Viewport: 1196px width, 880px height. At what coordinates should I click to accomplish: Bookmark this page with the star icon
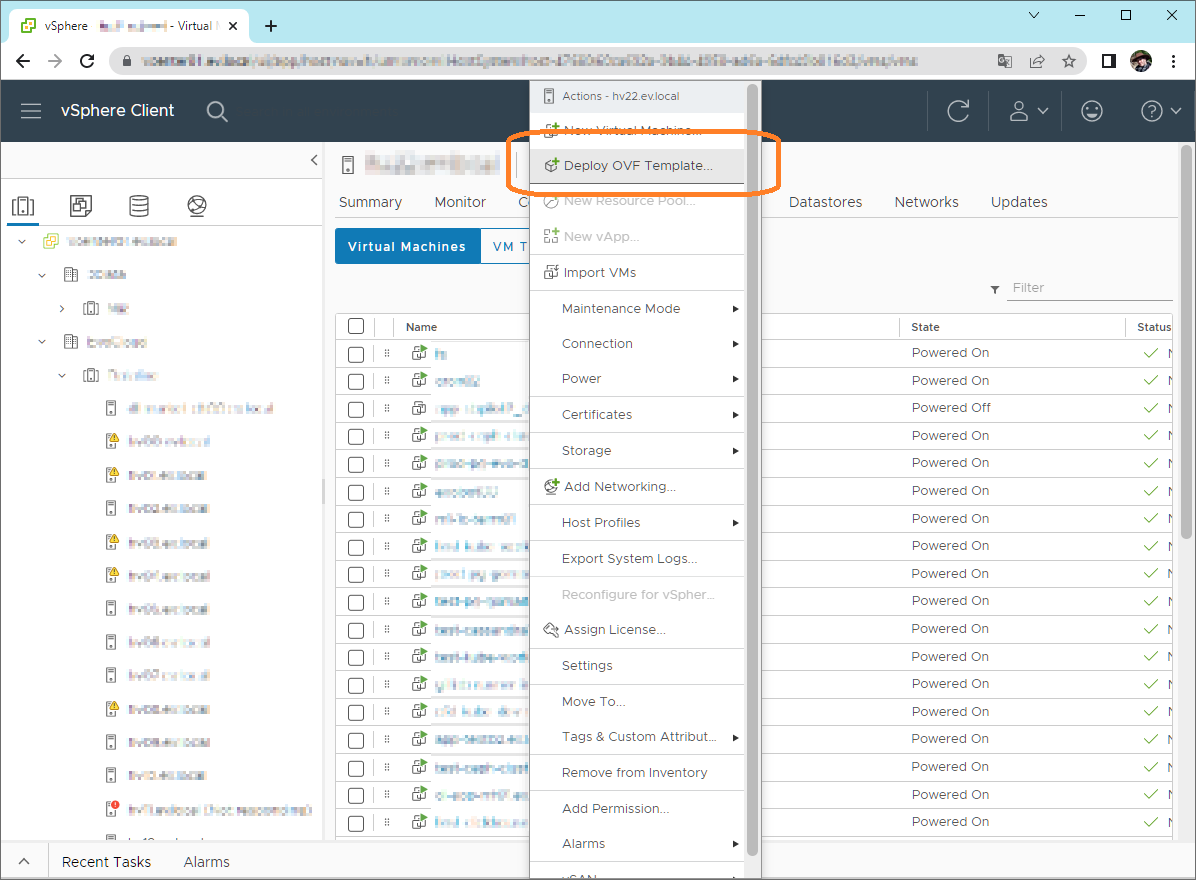[x=1069, y=61]
